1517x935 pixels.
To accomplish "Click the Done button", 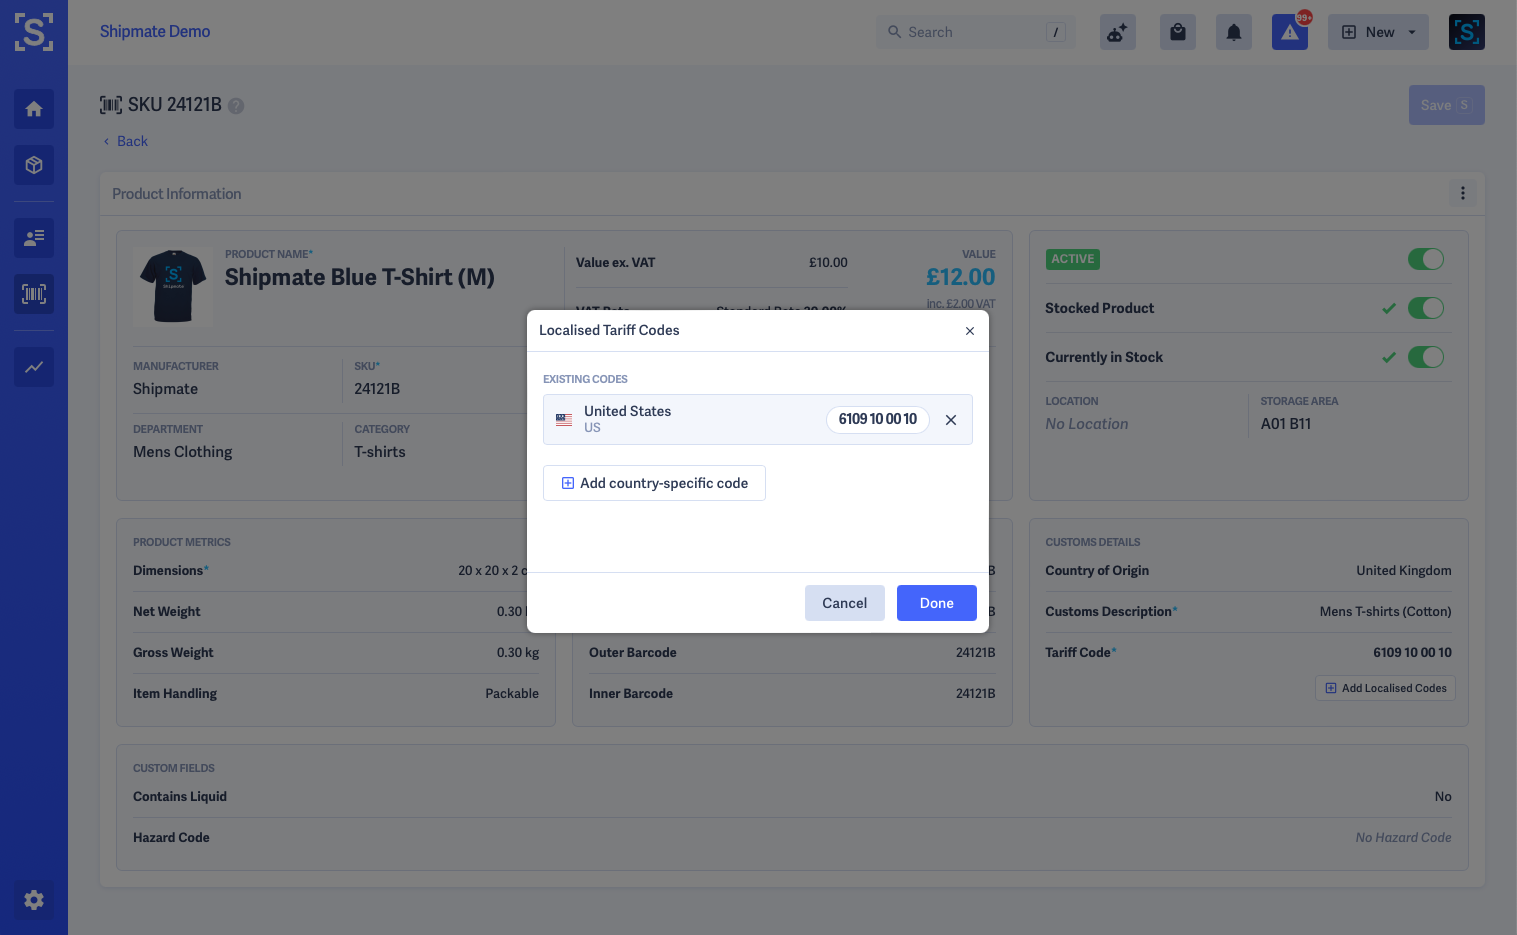I will [937, 603].
